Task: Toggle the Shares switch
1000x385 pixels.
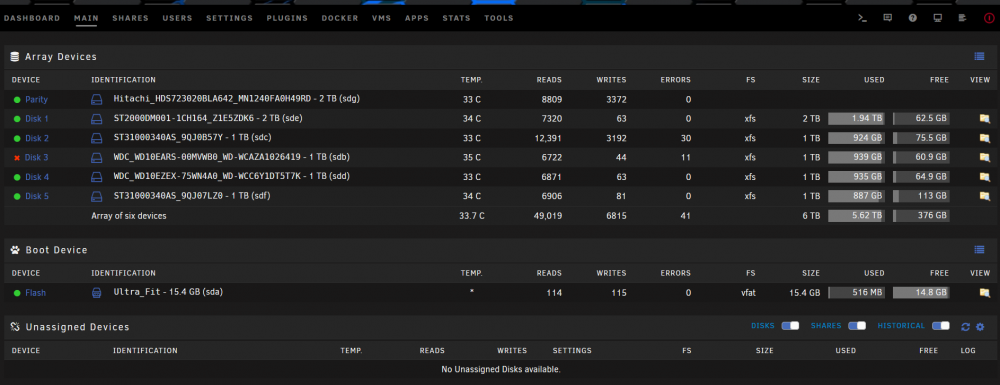Action: click(857, 326)
